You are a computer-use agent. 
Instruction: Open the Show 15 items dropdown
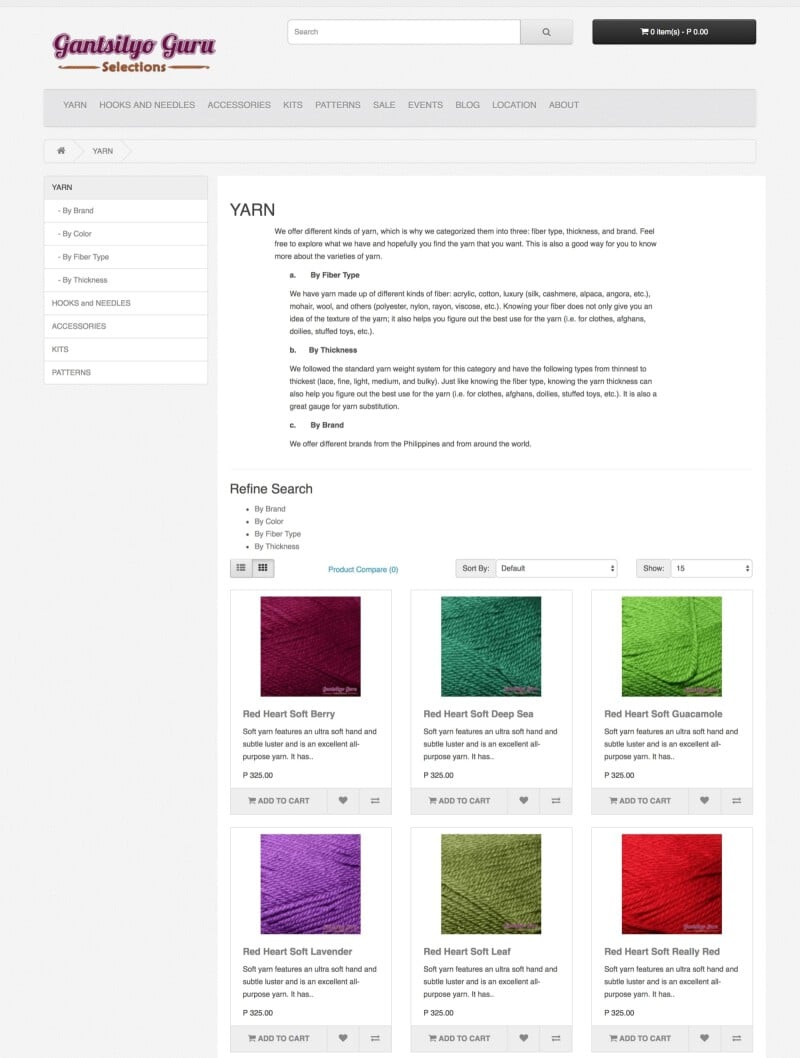[711, 568]
